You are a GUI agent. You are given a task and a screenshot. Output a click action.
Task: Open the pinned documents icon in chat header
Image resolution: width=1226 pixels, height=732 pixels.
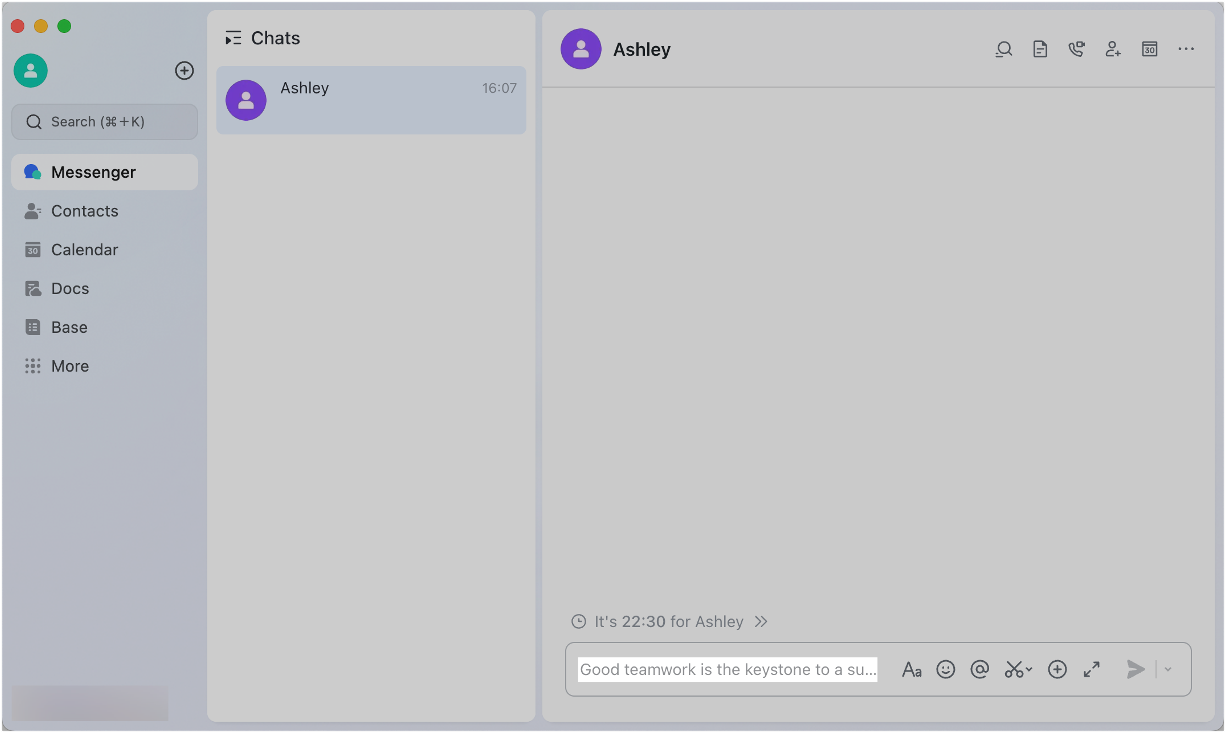[1040, 48]
